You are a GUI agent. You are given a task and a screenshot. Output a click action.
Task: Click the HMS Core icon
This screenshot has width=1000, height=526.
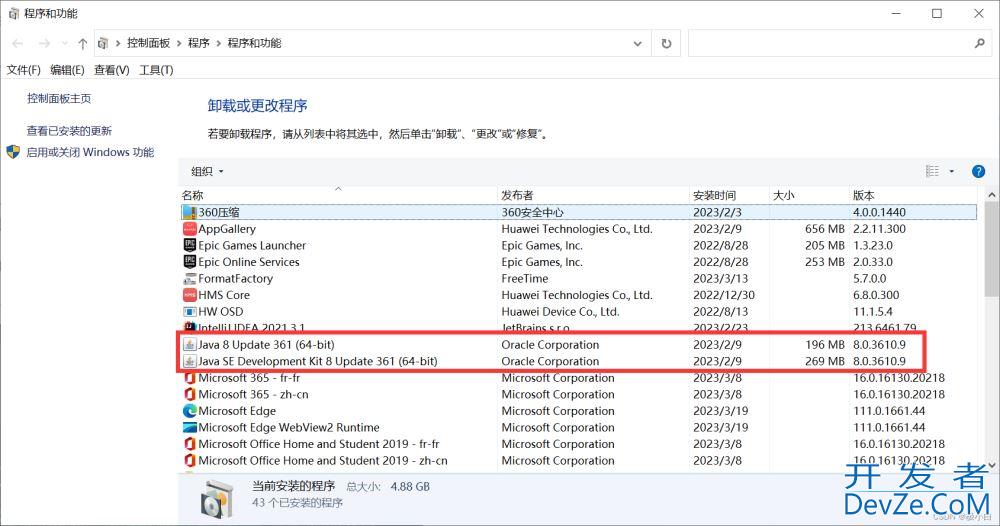pos(189,295)
